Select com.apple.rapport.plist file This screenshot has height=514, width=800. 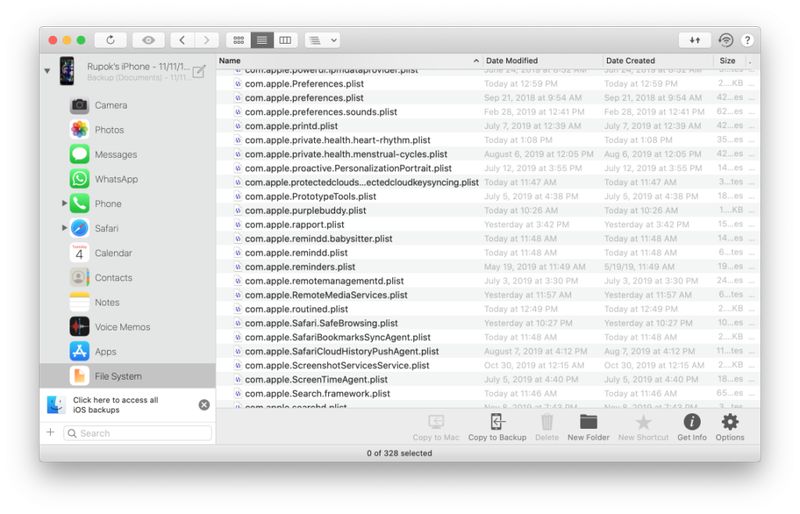click(487, 225)
